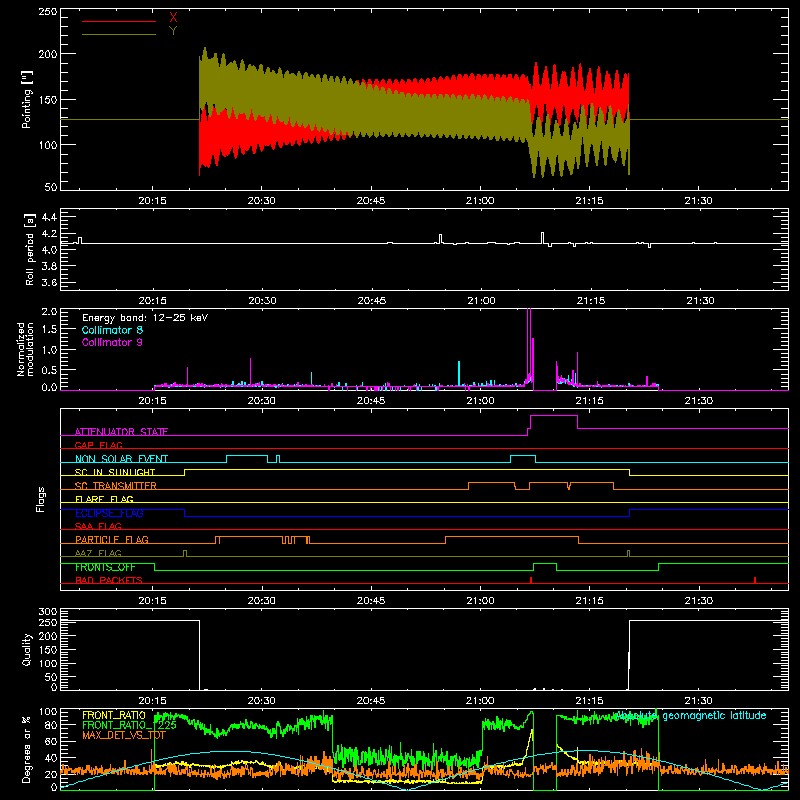Click the 'Pointing' y-axis title
Image resolution: width=800 pixels, height=800 pixels.
click(27, 99)
